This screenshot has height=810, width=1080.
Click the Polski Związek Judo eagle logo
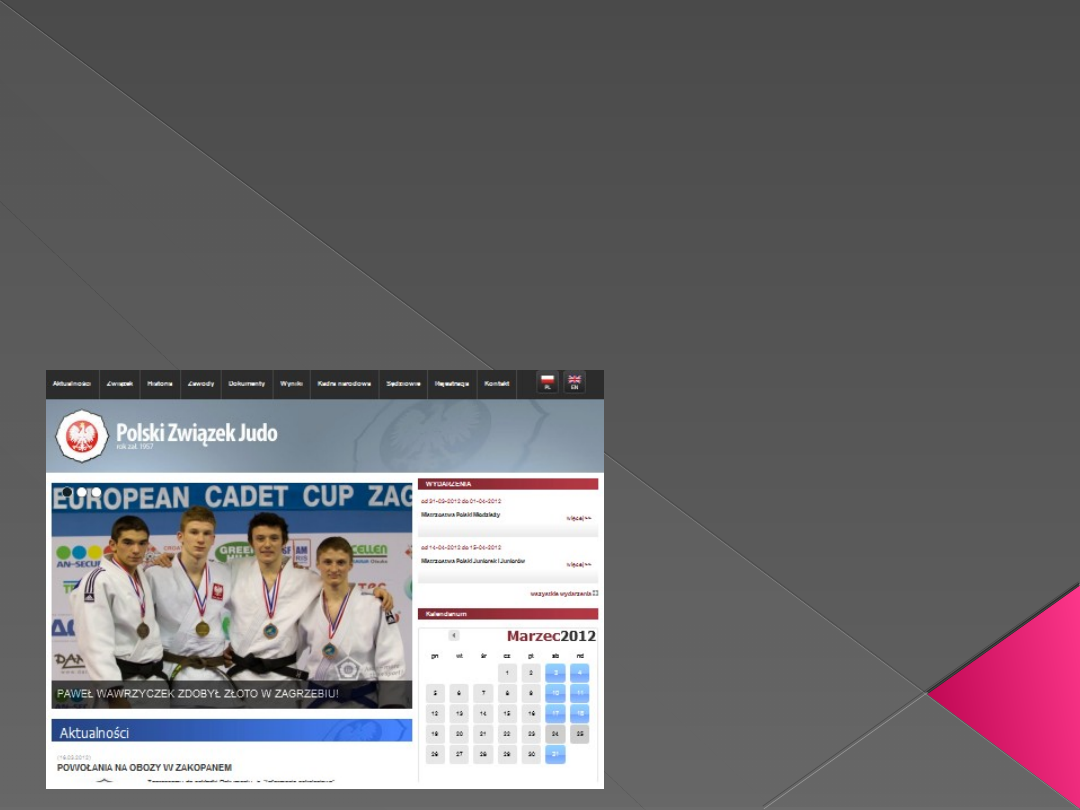pos(81,436)
